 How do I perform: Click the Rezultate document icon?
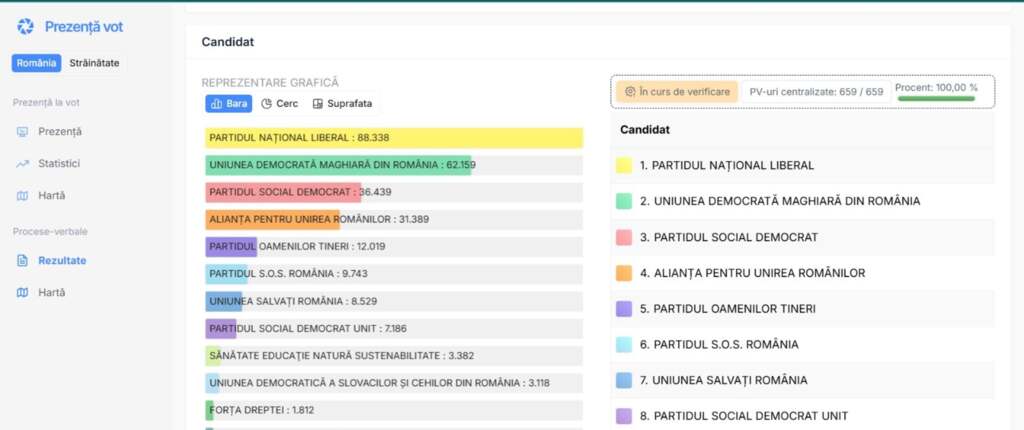coord(23,261)
